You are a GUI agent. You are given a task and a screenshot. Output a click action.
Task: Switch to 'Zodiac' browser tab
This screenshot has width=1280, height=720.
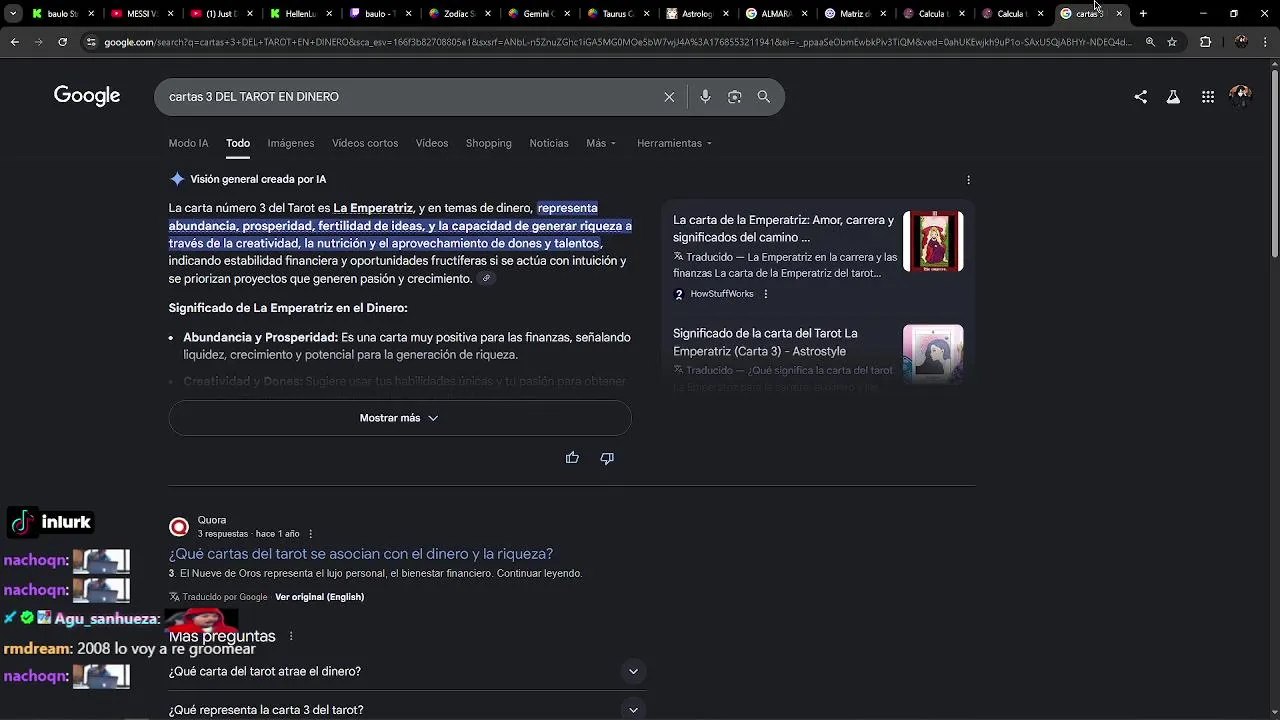(458, 14)
